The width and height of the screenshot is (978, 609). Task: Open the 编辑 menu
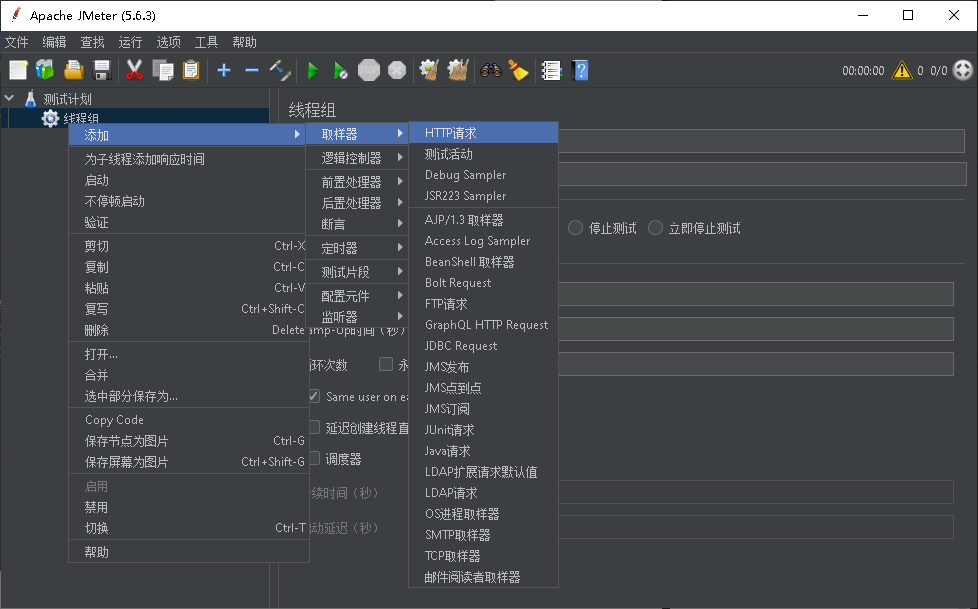coord(54,42)
